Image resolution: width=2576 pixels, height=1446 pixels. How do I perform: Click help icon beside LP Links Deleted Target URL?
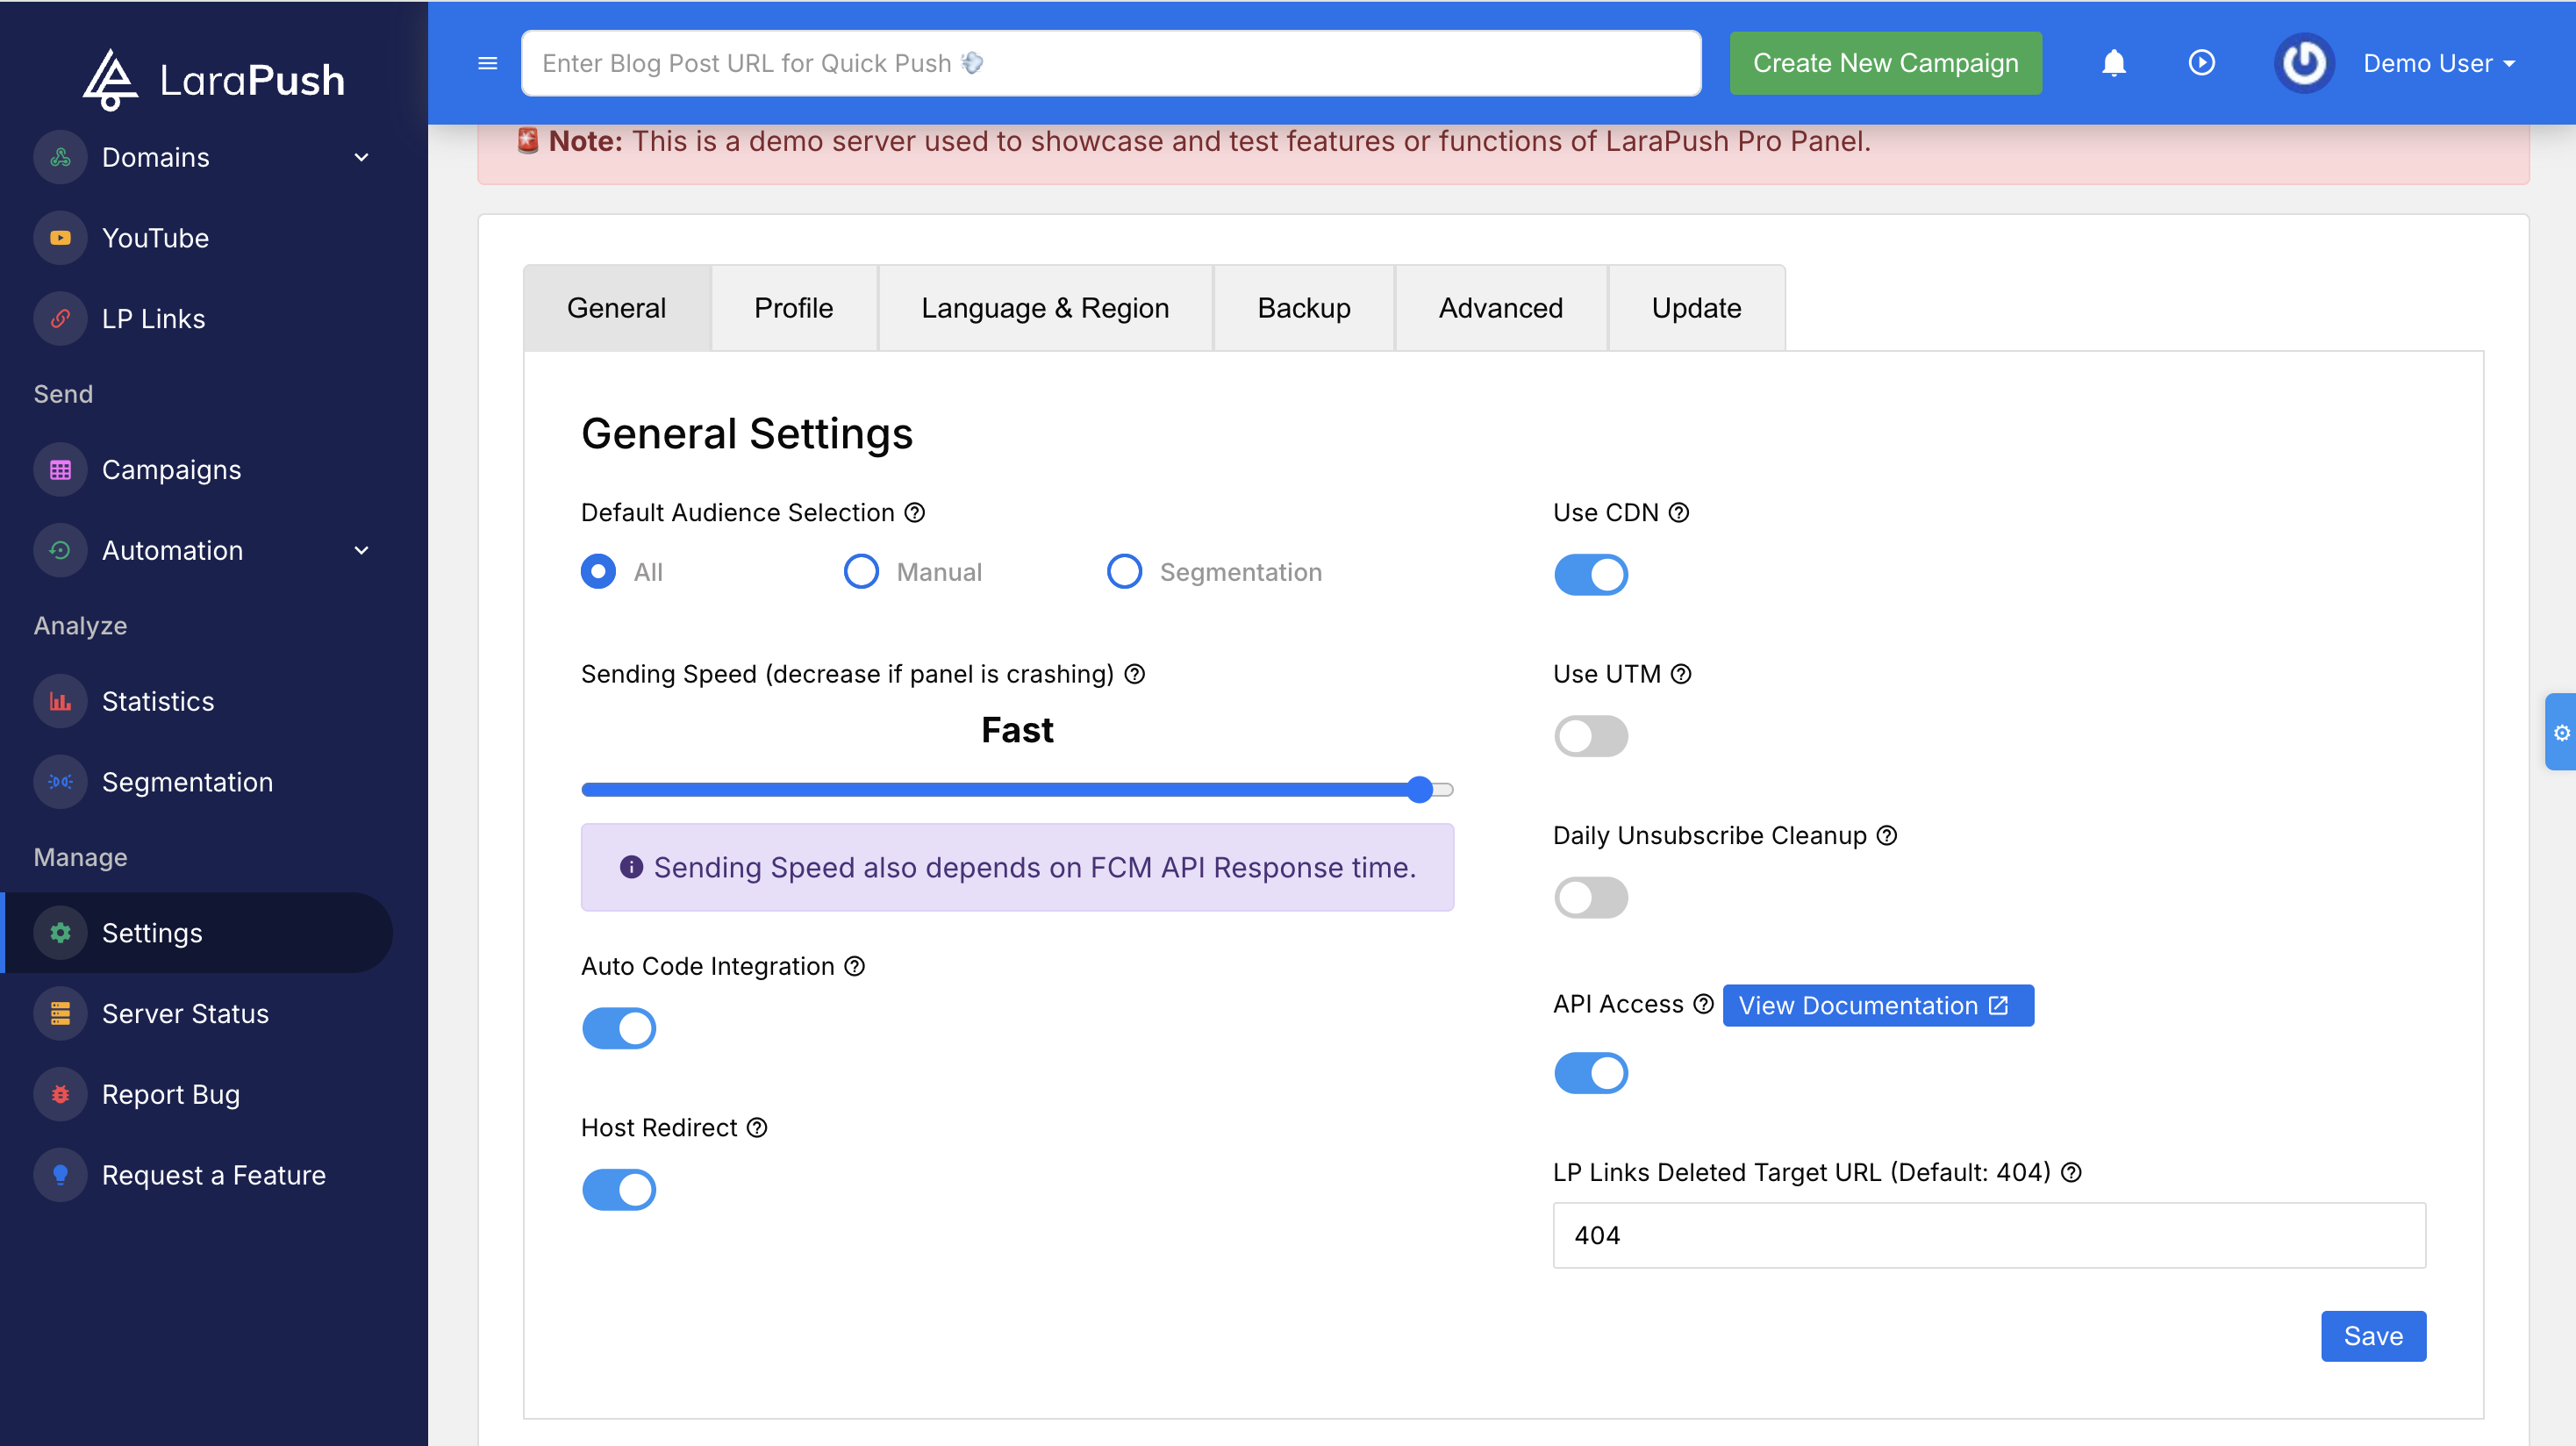pos(2071,1173)
